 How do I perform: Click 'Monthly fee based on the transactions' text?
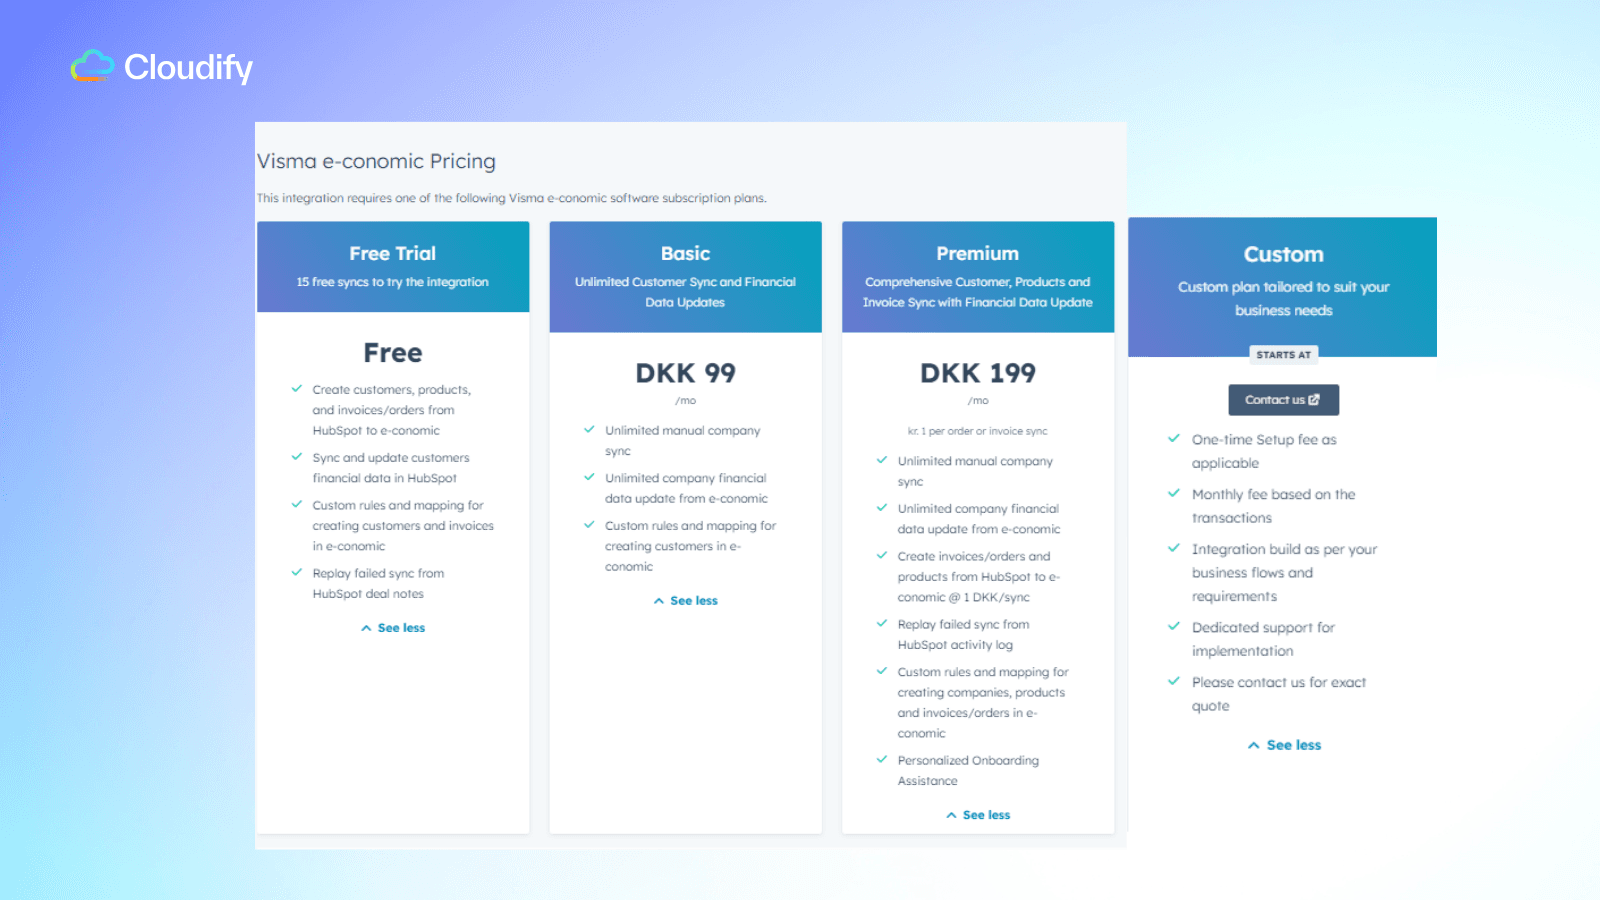click(1274, 506)
